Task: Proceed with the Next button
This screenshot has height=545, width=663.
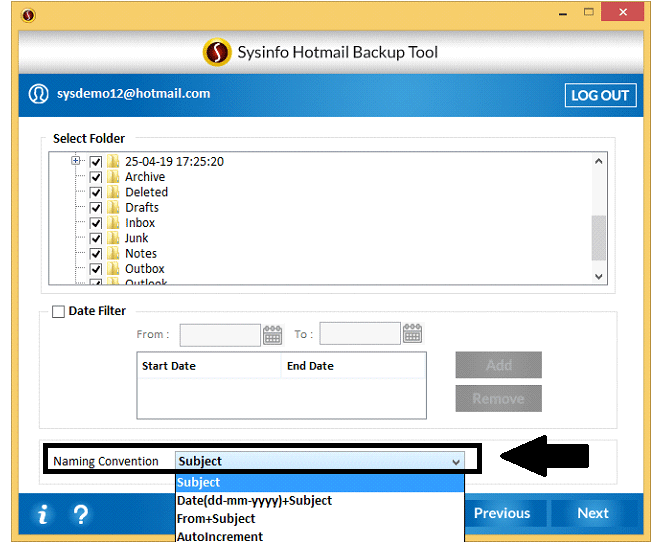Action: (593, 513)
